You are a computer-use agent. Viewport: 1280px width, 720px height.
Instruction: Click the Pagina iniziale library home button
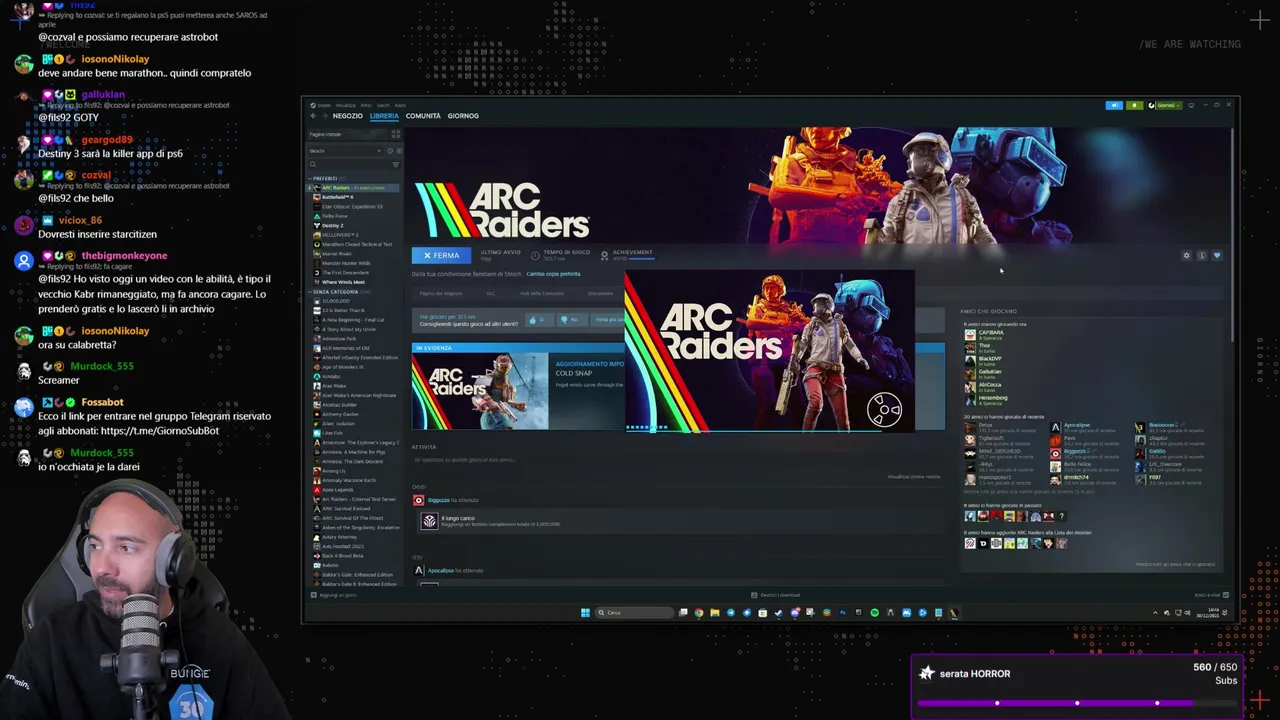(x=347, y=134)
